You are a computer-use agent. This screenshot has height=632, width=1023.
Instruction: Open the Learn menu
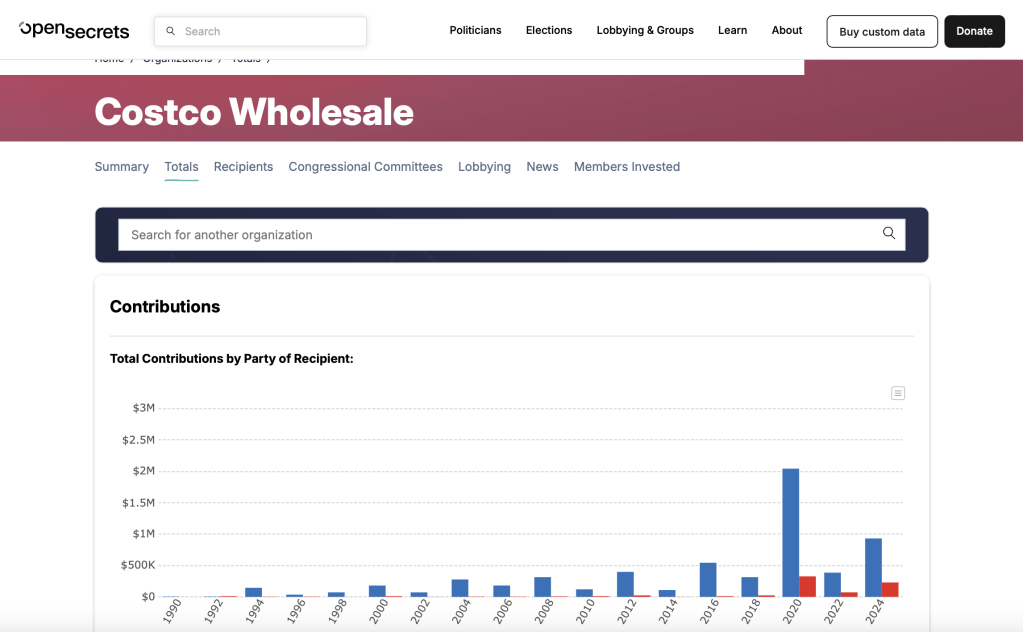coord(732,31)
